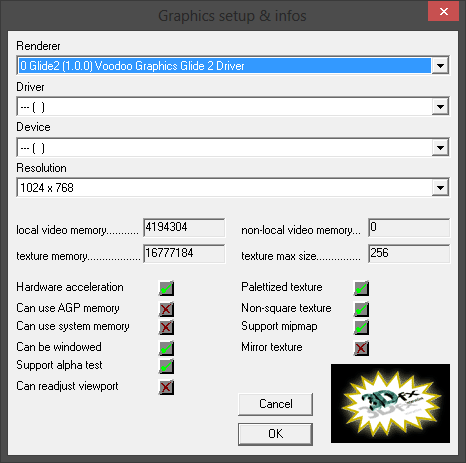Confirm settings with the OK button
The width and height of the screenshot is (466, 463).
click(x=275, y=434)
